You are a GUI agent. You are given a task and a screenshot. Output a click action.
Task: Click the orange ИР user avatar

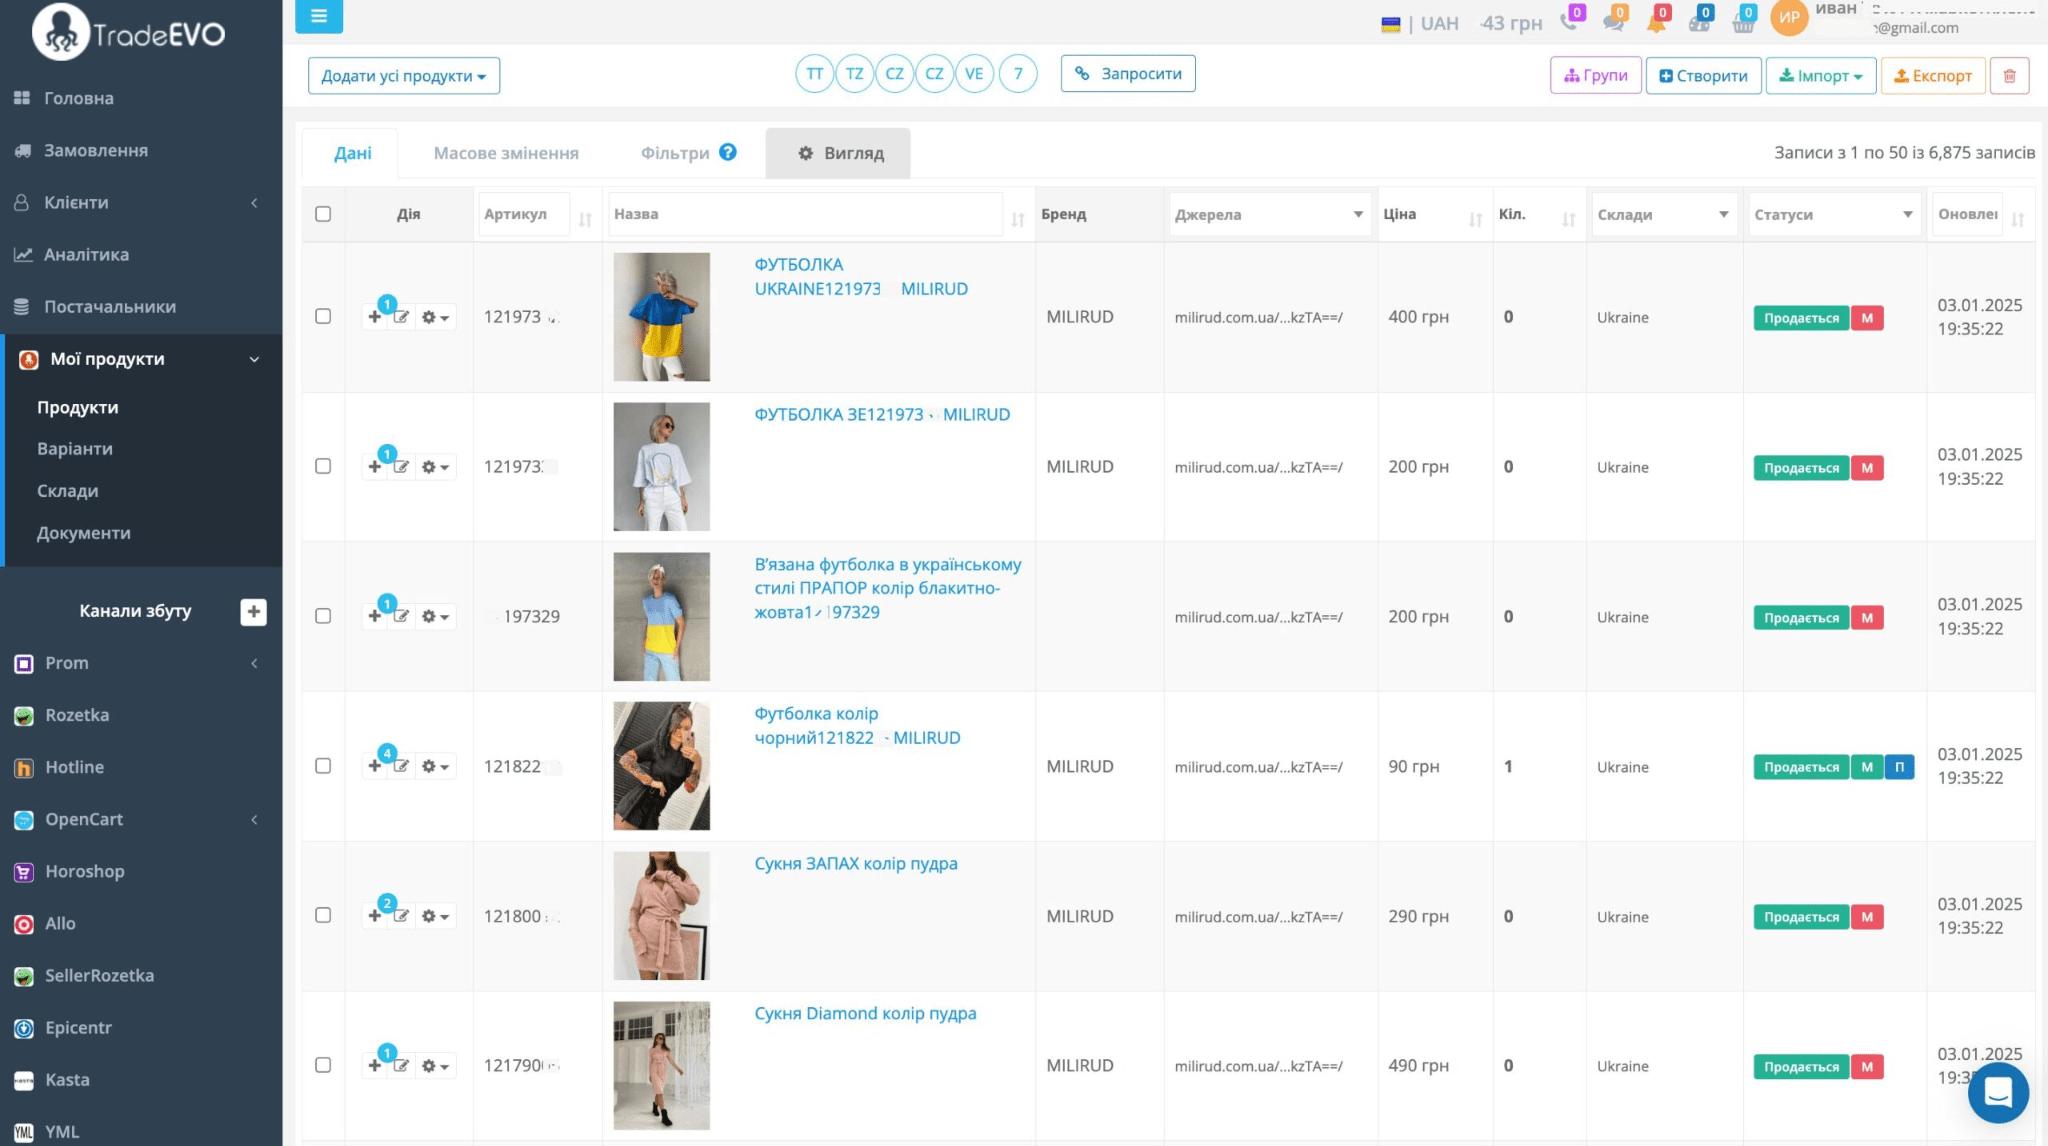click(1789, 17)
